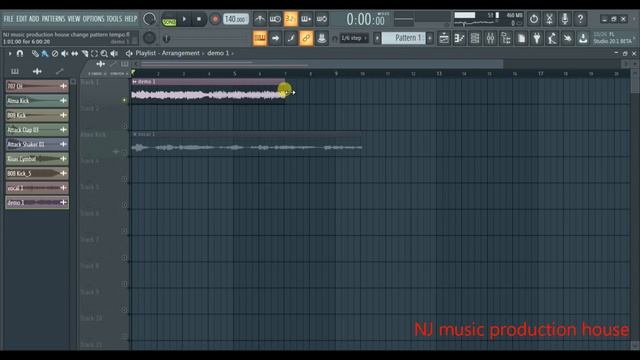Click the add pattern plus button
The width and height of the screenshot is (640, 360).
coord(430,38)
